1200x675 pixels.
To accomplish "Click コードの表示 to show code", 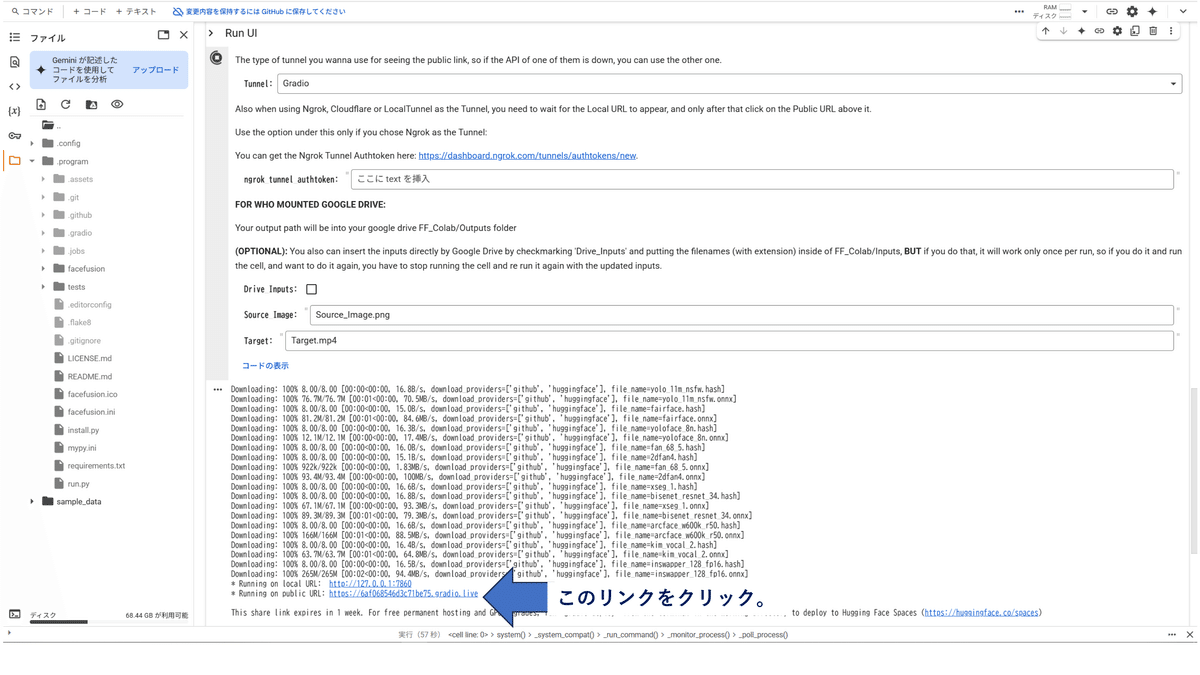I will coord(265,366).
